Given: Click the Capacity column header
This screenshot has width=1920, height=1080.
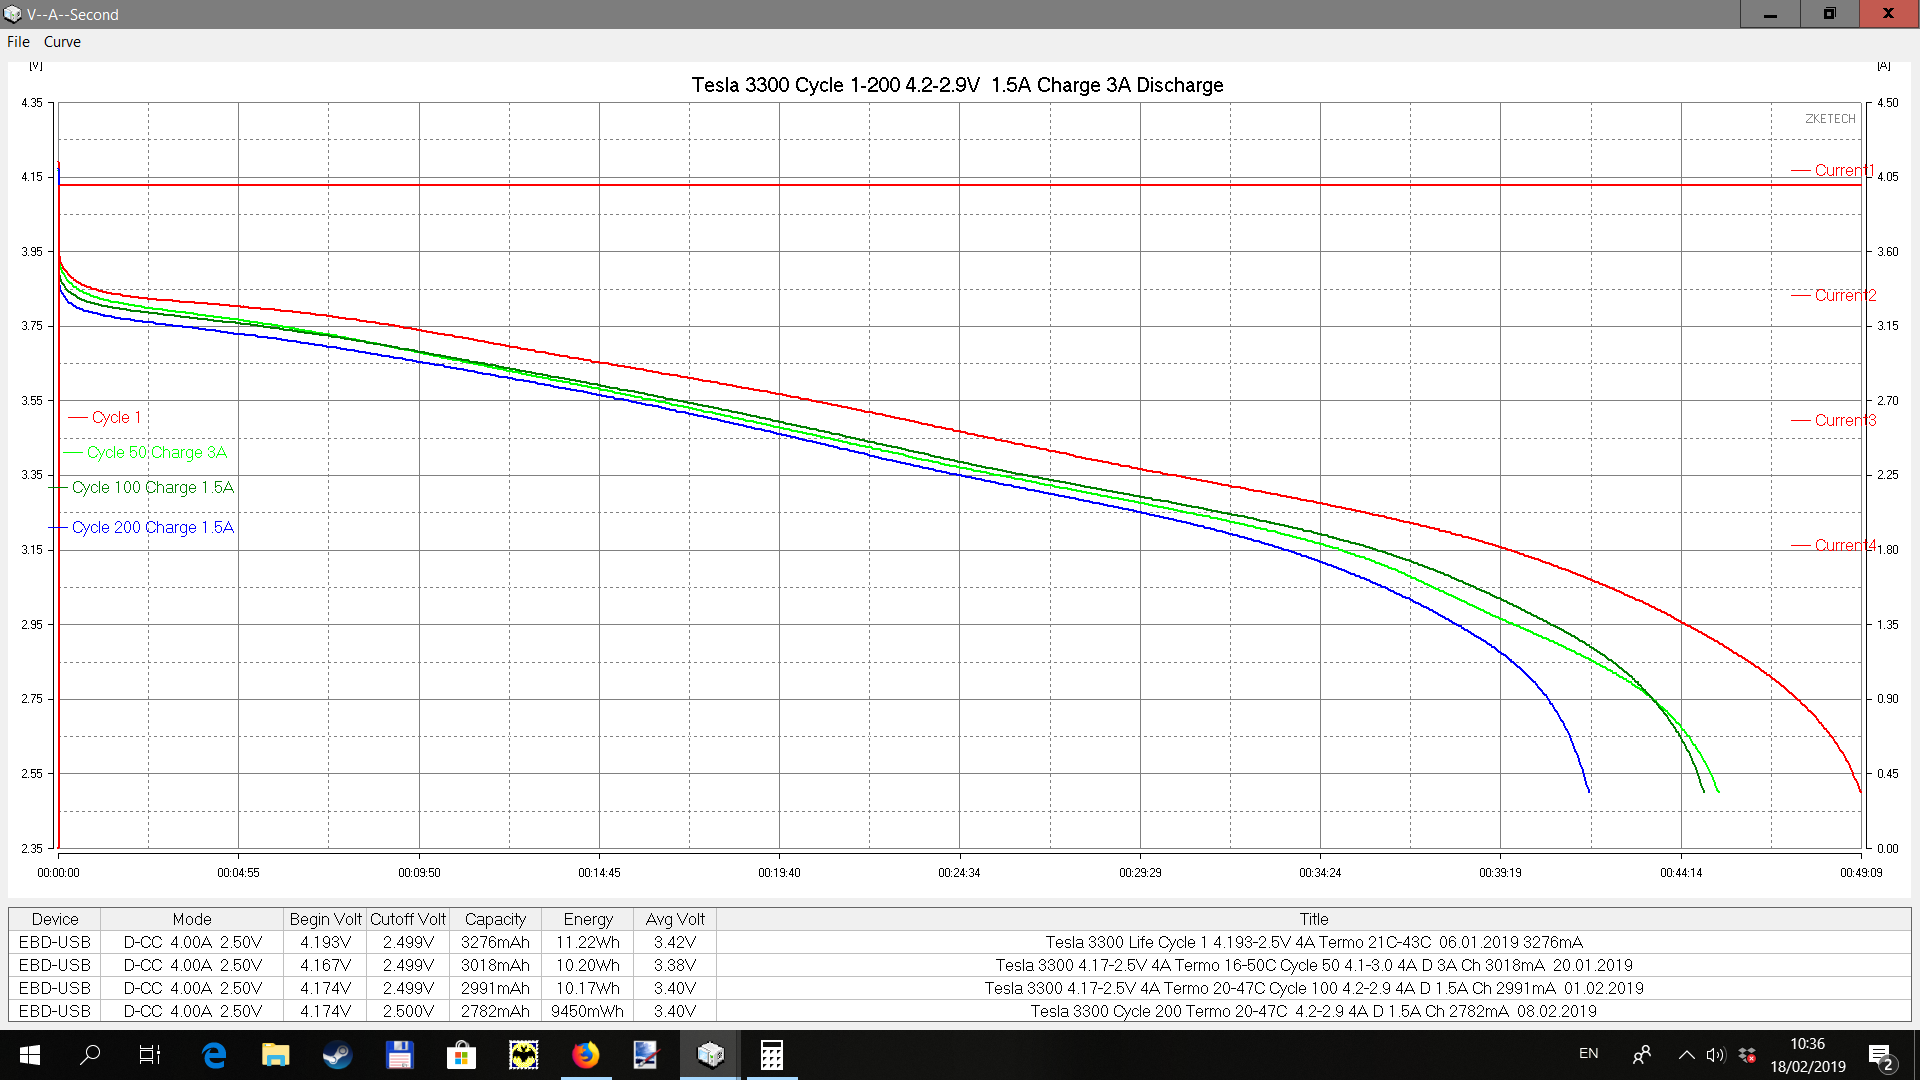Looking at the screenshot, I should click(x=495, y=919).
